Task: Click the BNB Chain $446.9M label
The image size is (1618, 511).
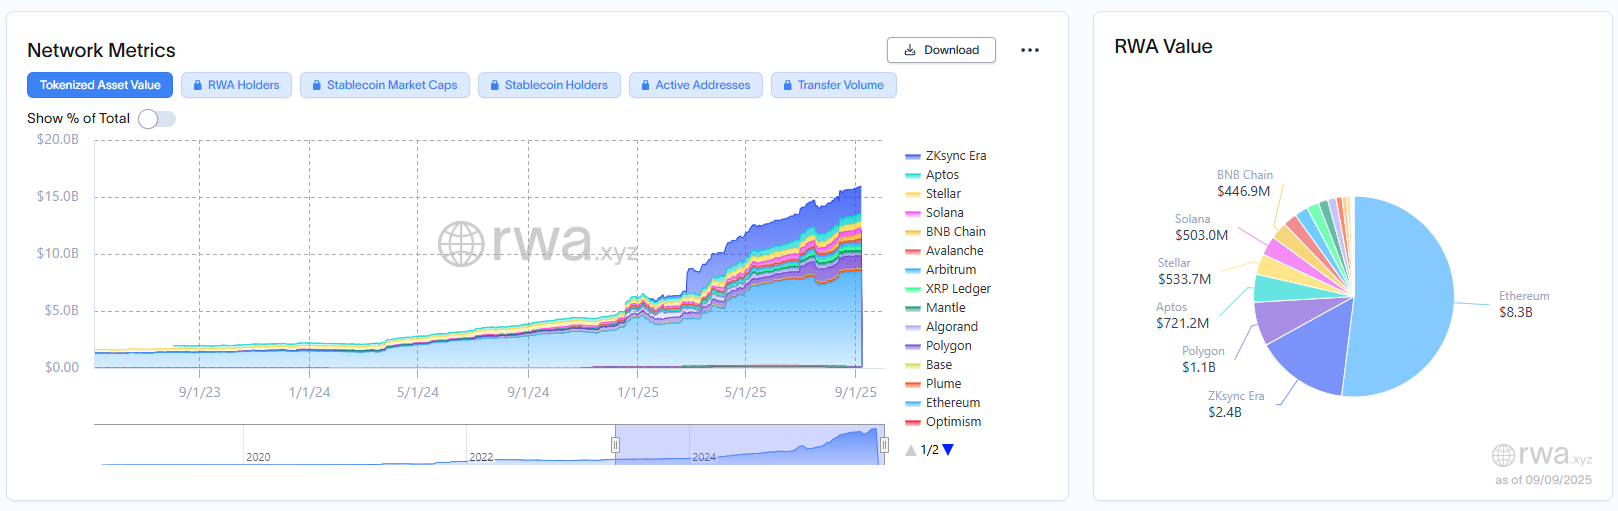Action: (x=1244, y=183)
